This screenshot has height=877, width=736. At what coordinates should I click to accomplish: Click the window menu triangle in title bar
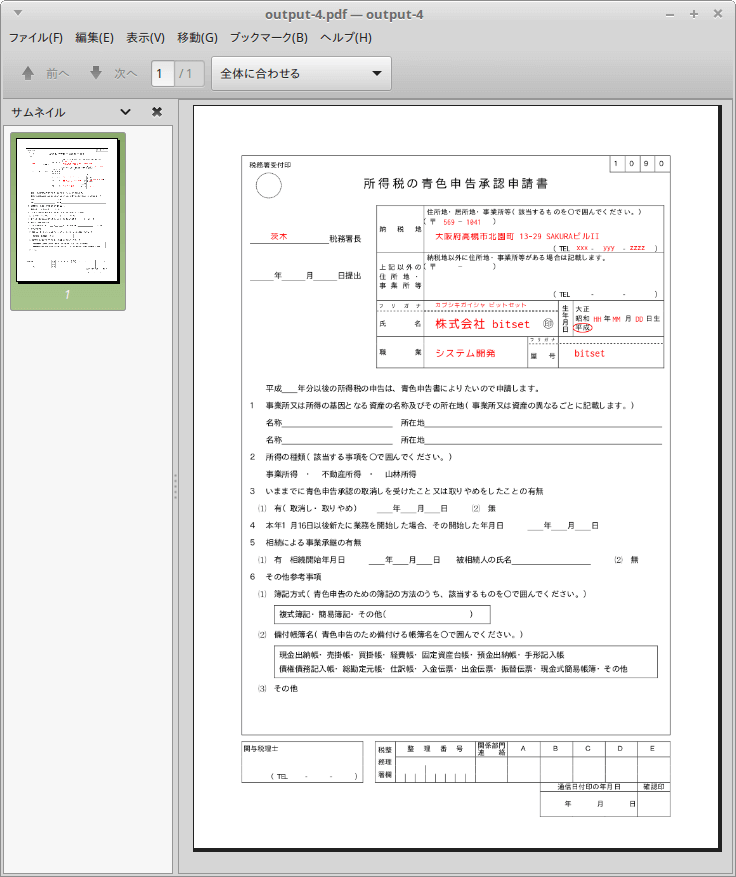pos(18,12)
